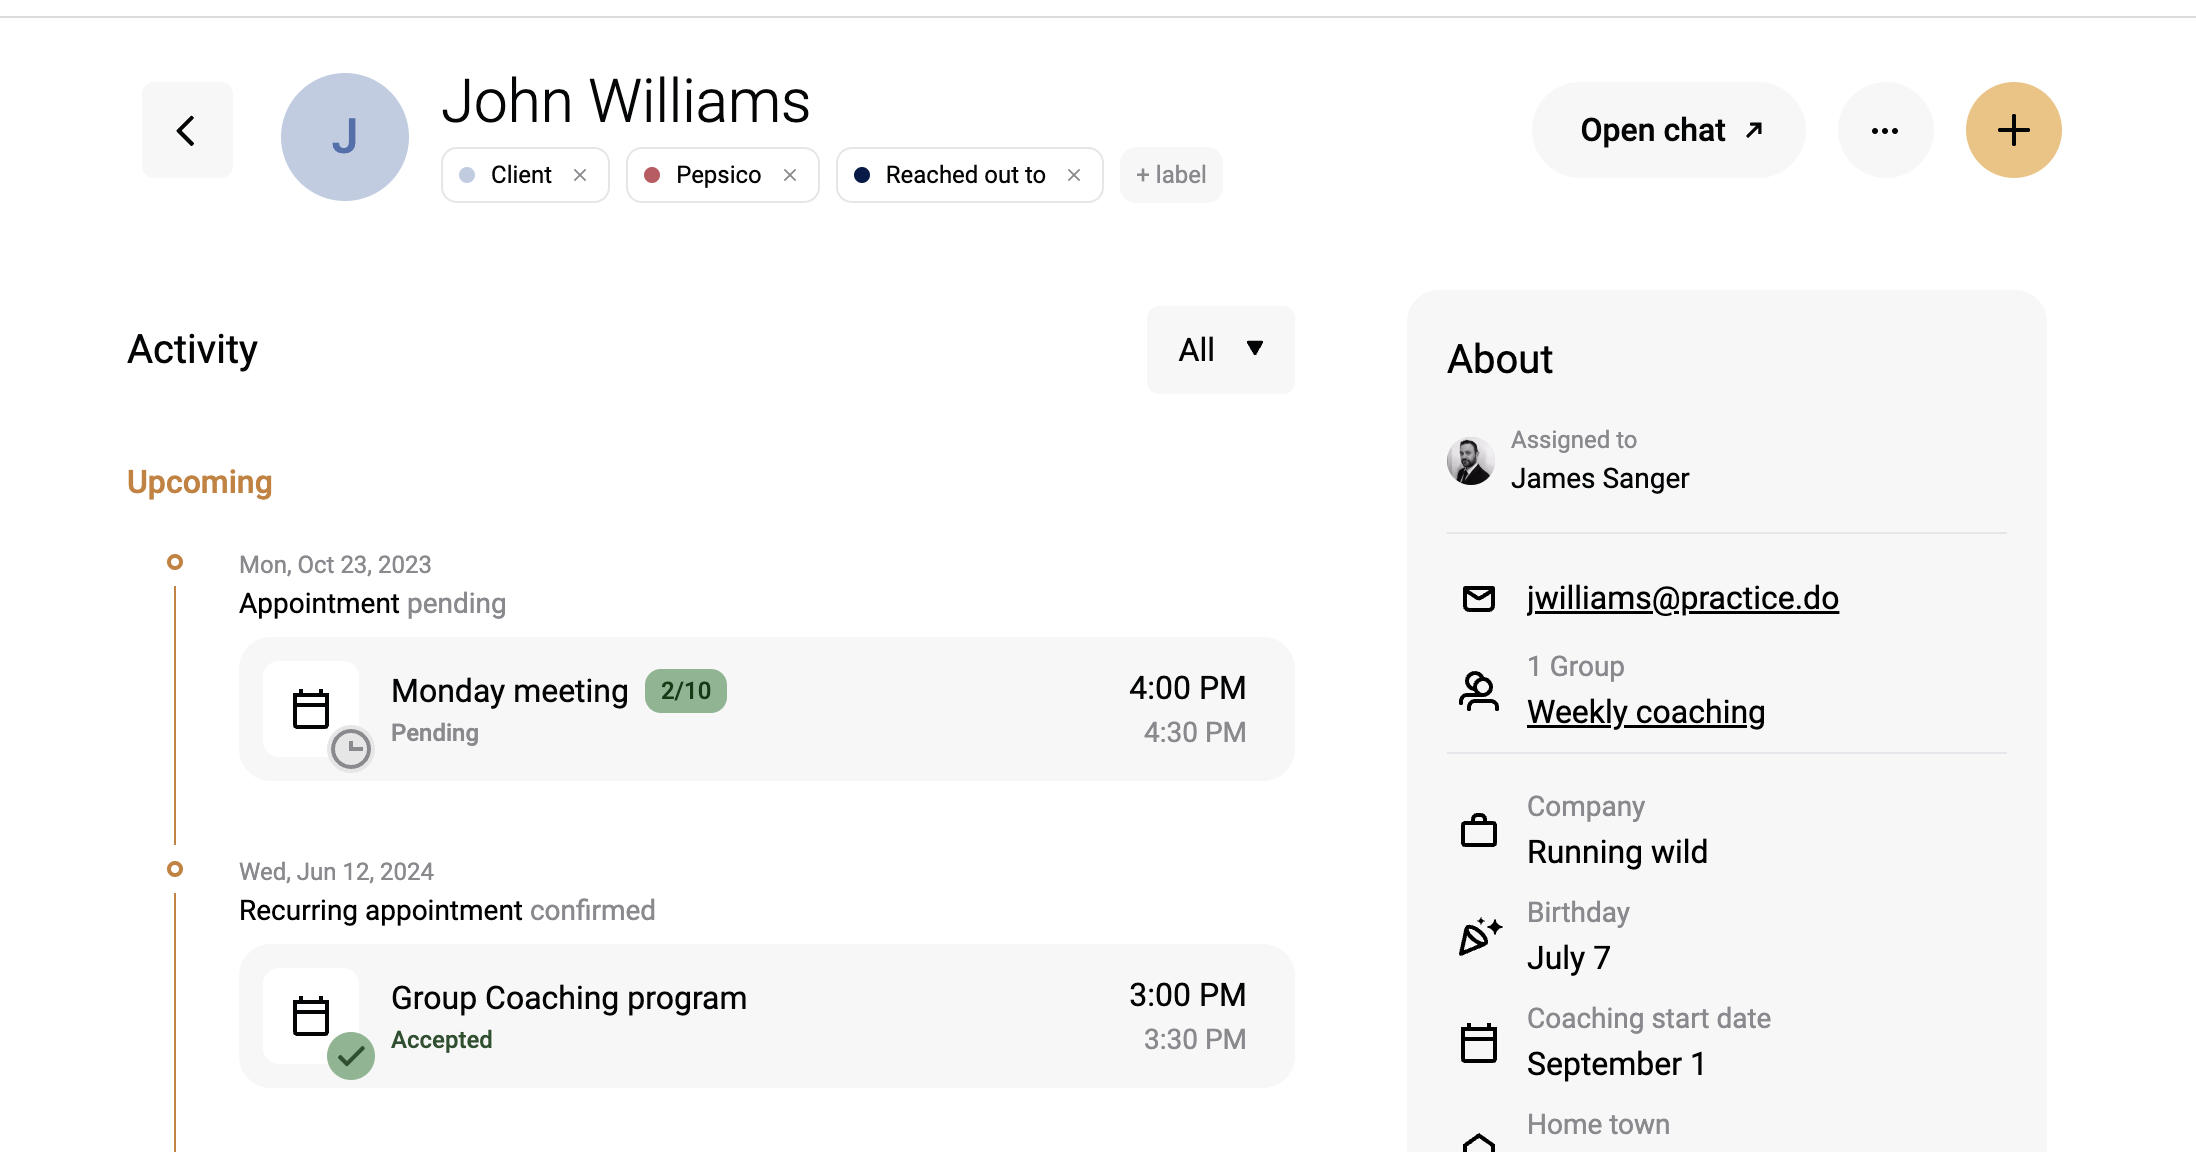The width and height of the screenshot is (2196, 1152).
Task: Click the orange plus add button
Action: tap(2013, 130)
